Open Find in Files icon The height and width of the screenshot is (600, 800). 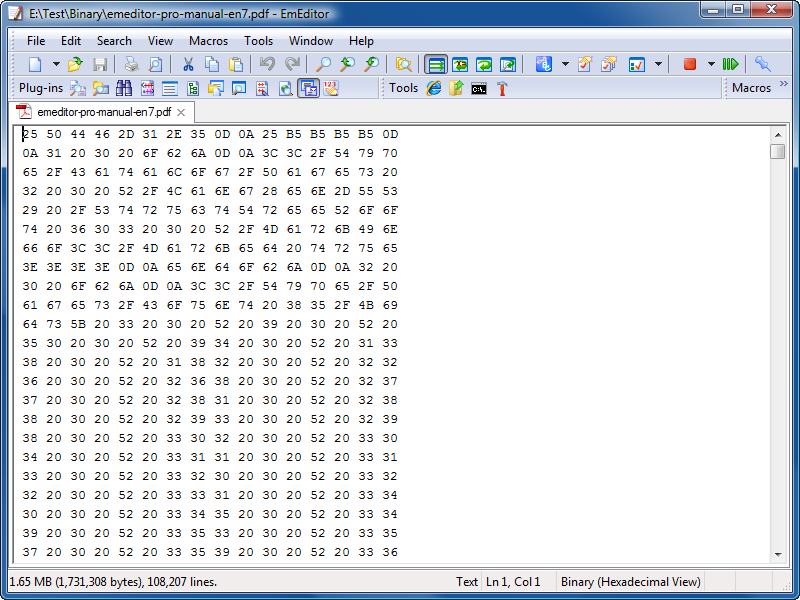[404, 64]
